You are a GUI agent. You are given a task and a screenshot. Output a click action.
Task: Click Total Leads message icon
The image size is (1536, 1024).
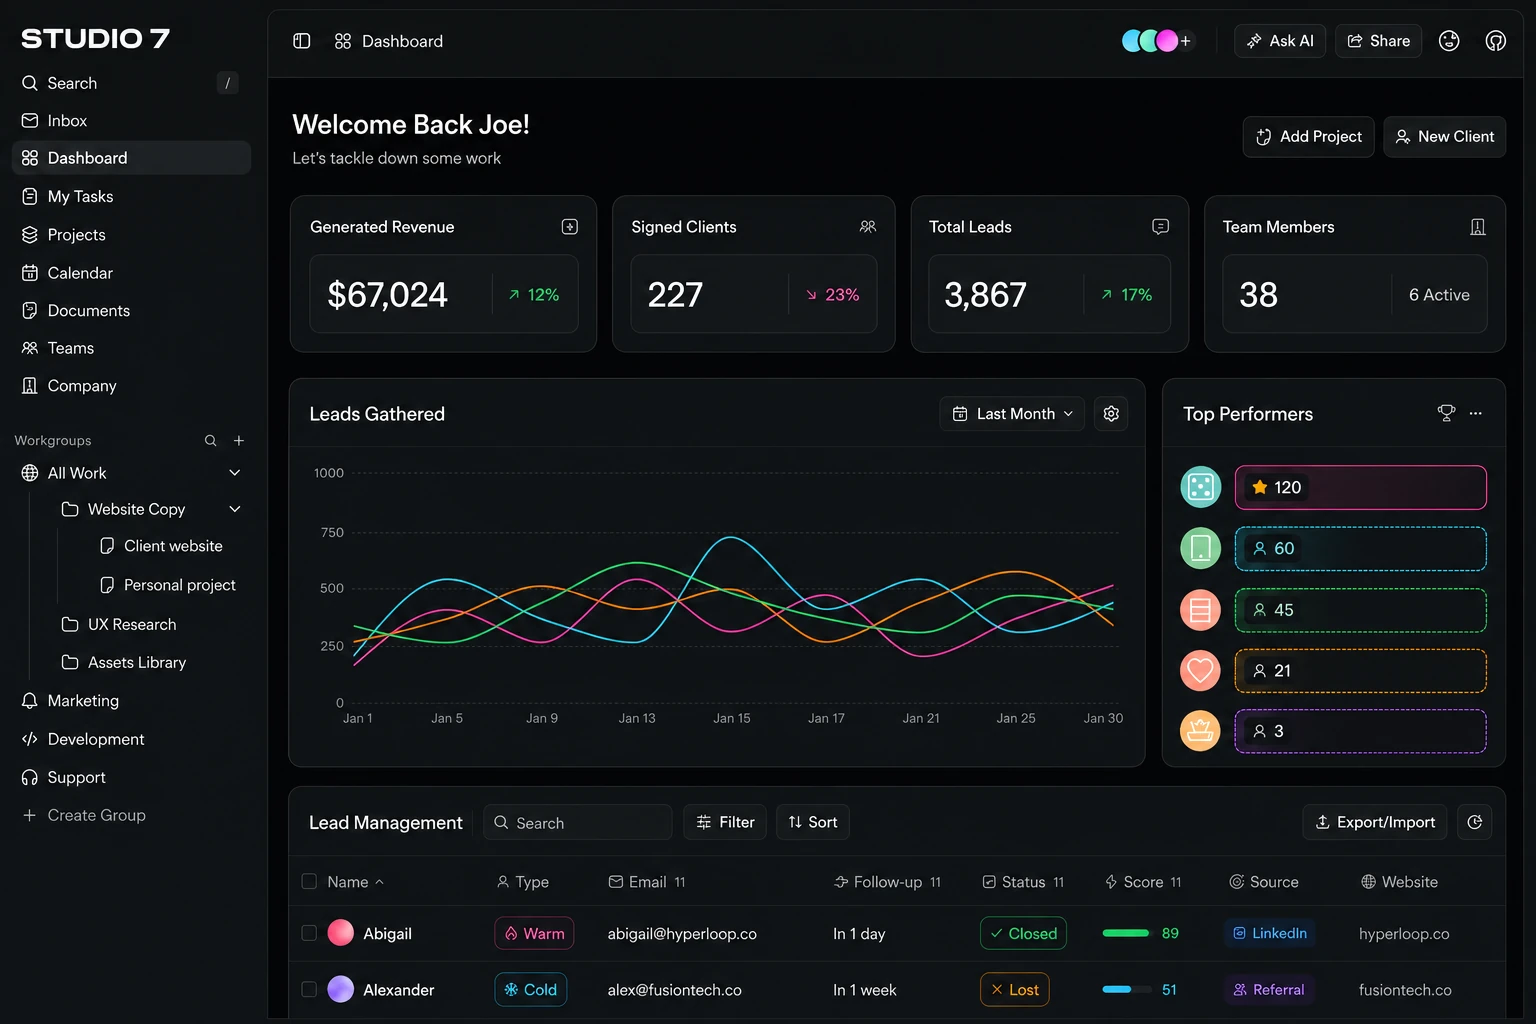[x=1160, y=227]
